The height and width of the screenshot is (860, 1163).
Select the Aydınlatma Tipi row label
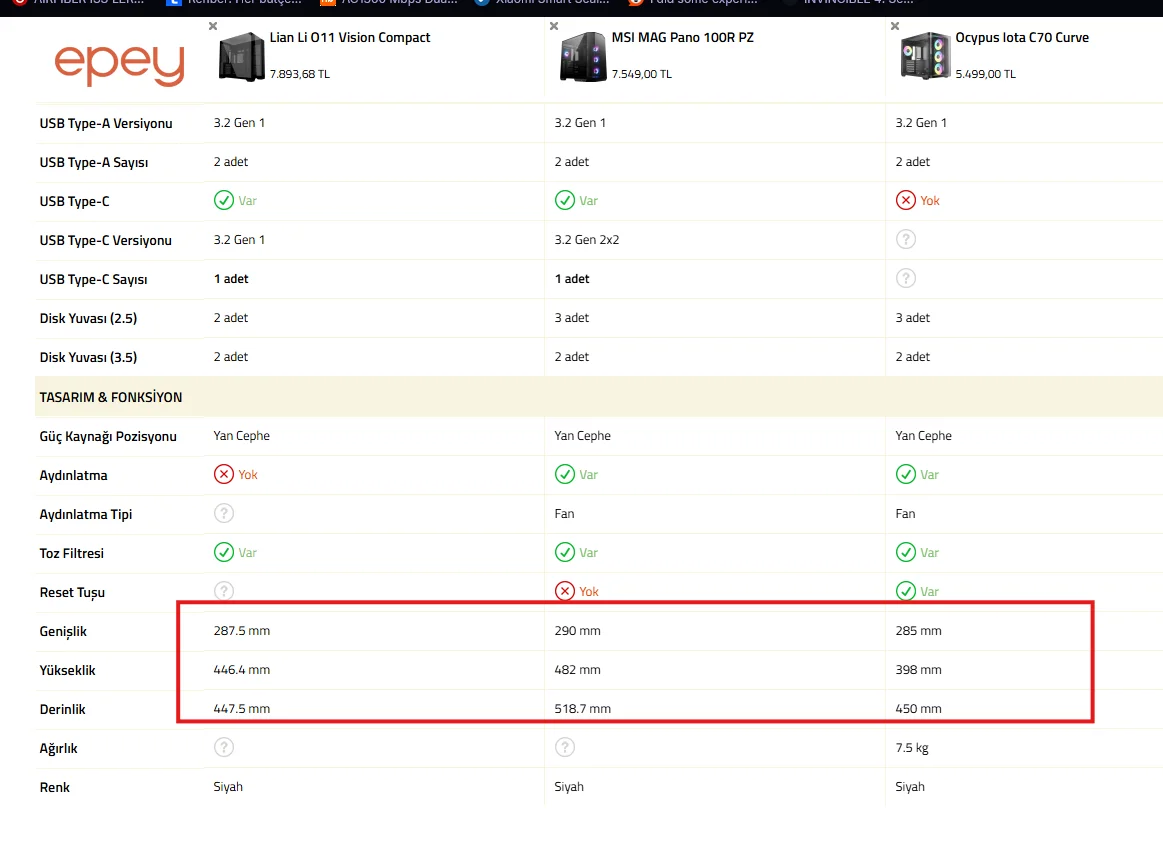(x=86, y=514)
